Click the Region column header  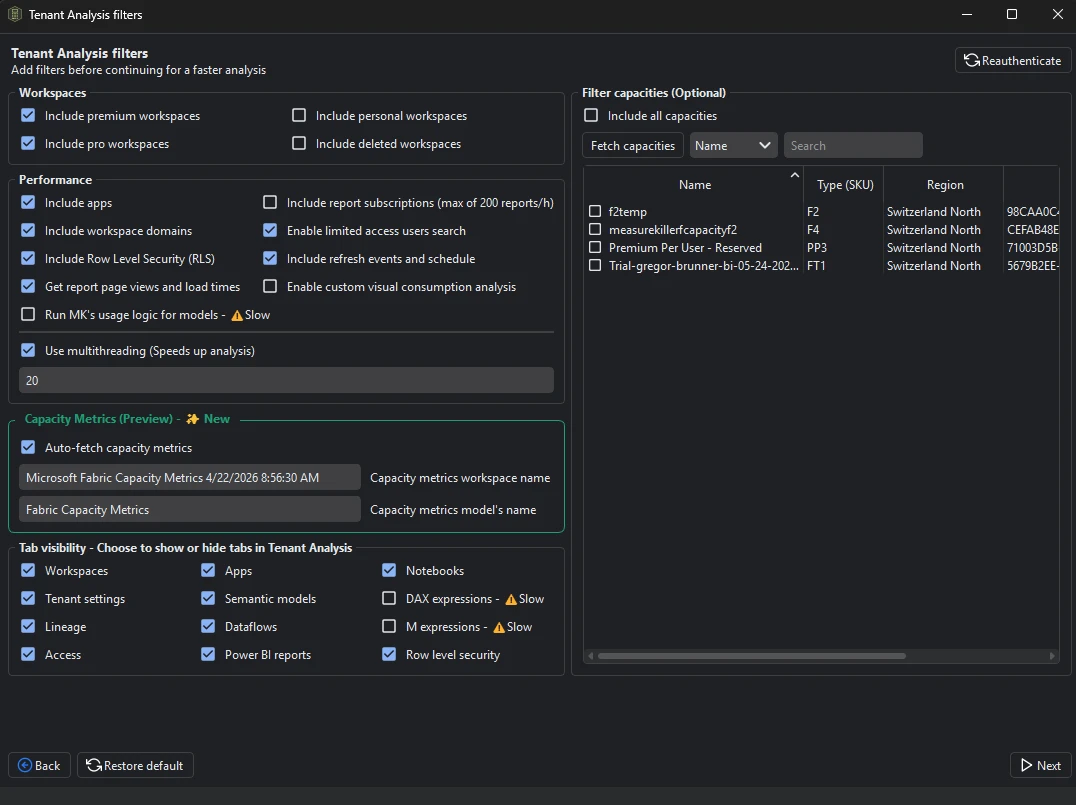click(x=944, y=185)
